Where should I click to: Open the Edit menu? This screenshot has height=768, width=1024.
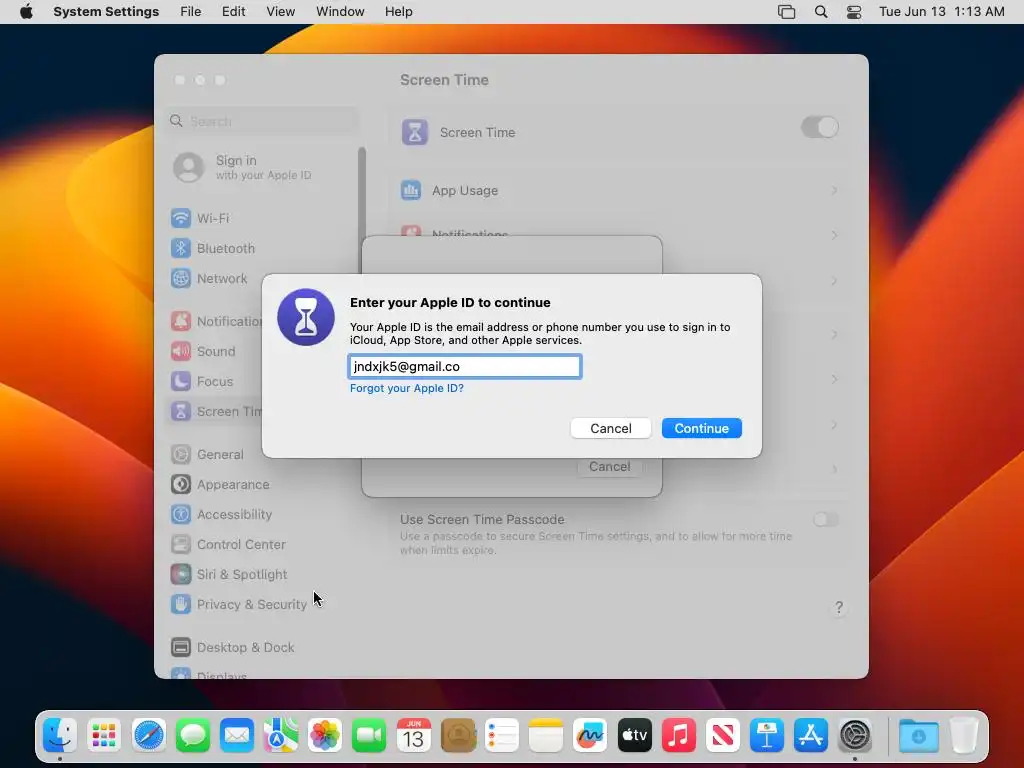click(x=233, y=12)
